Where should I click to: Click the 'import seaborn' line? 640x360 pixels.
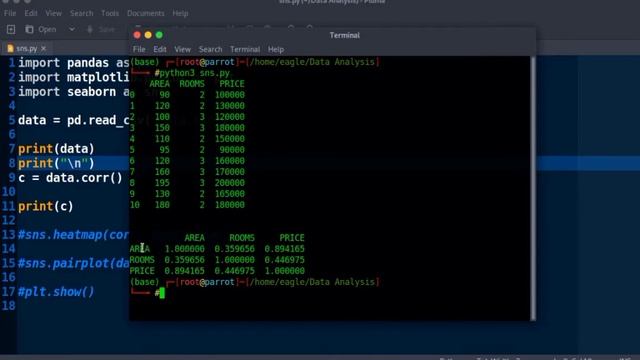tap(73, 92)
